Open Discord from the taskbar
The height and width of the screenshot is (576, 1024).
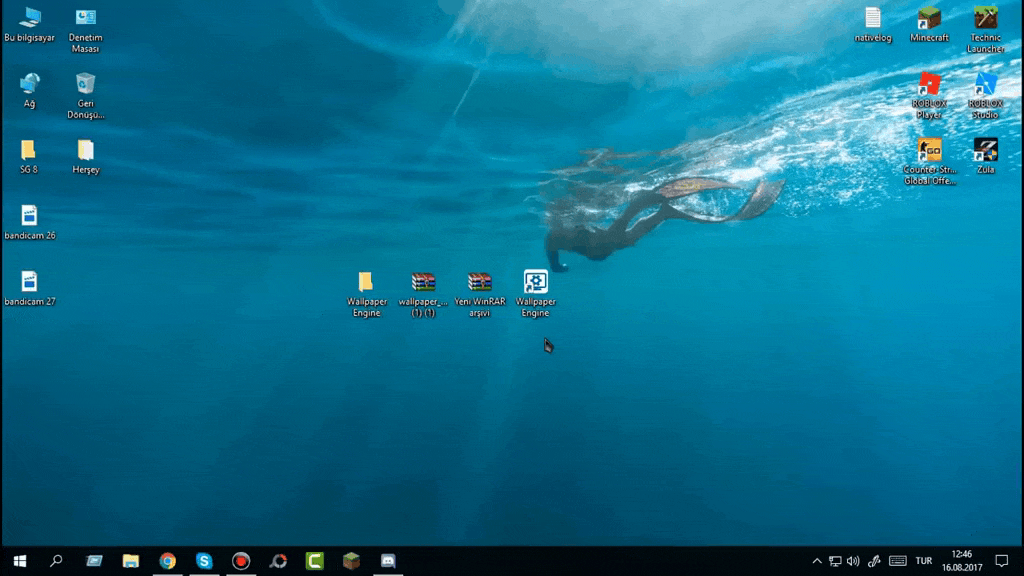[x=388, y=561]
